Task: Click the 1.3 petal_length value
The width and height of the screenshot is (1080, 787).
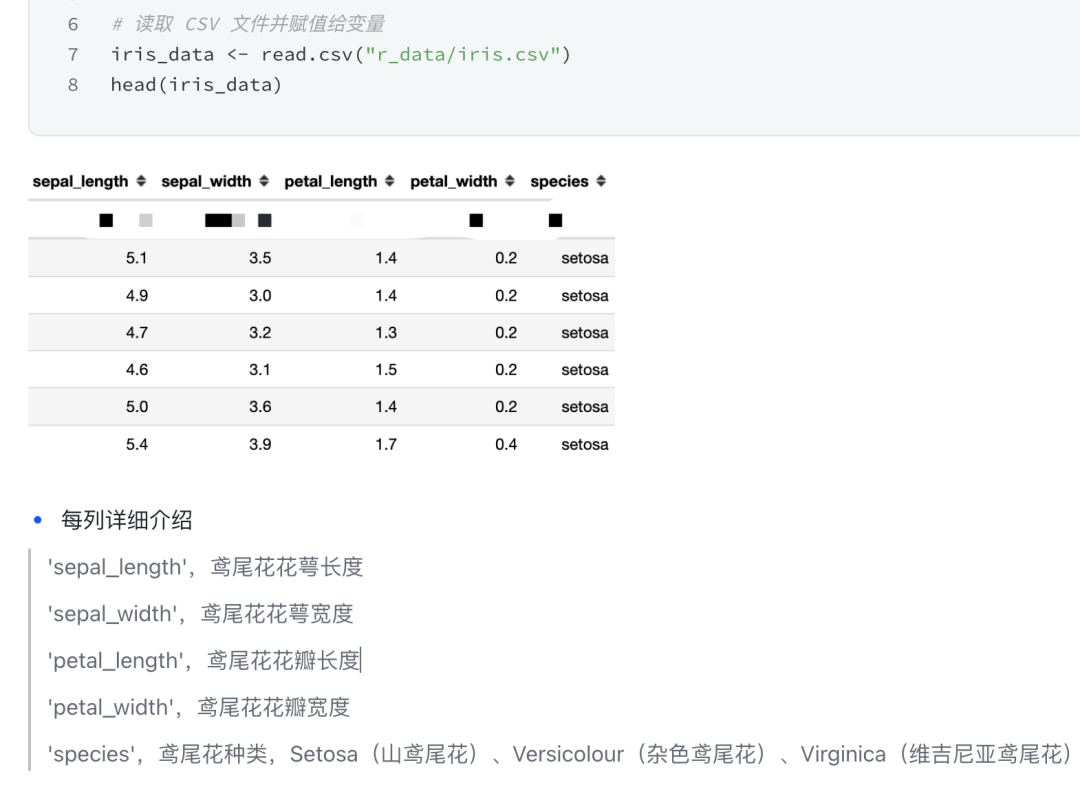Action: click(386, 333)
